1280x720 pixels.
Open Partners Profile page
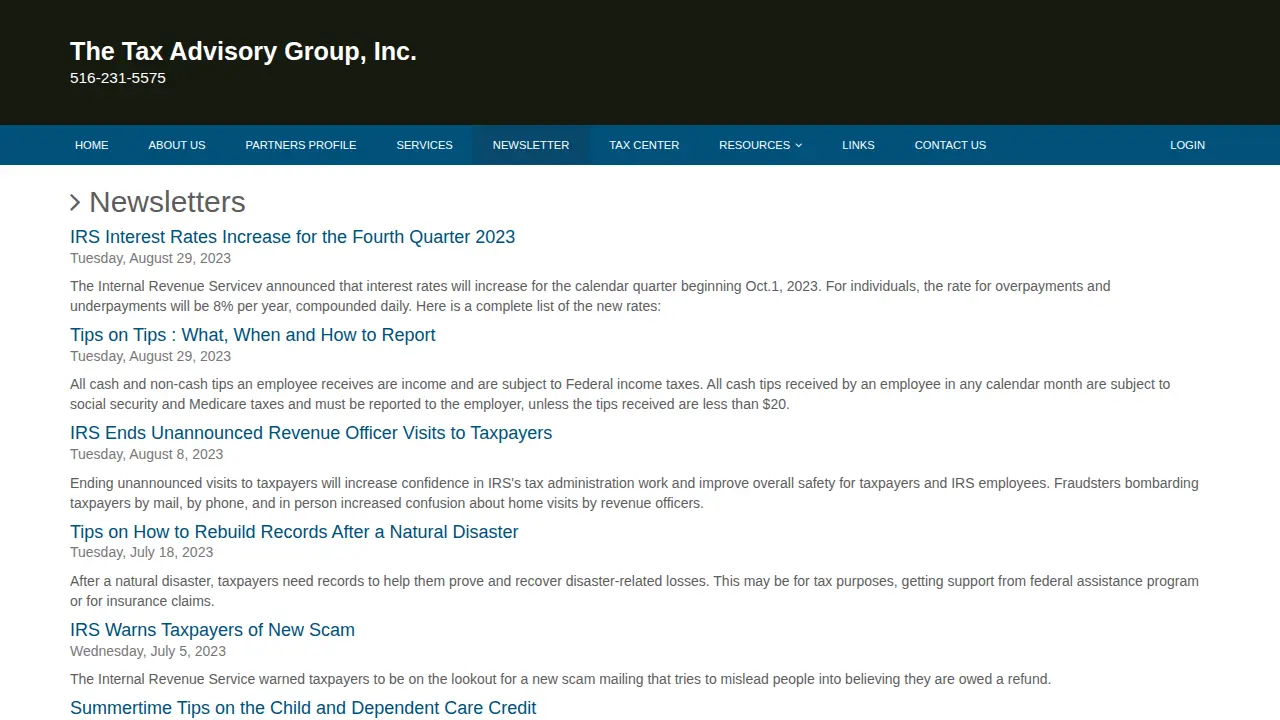click(301, 145)
